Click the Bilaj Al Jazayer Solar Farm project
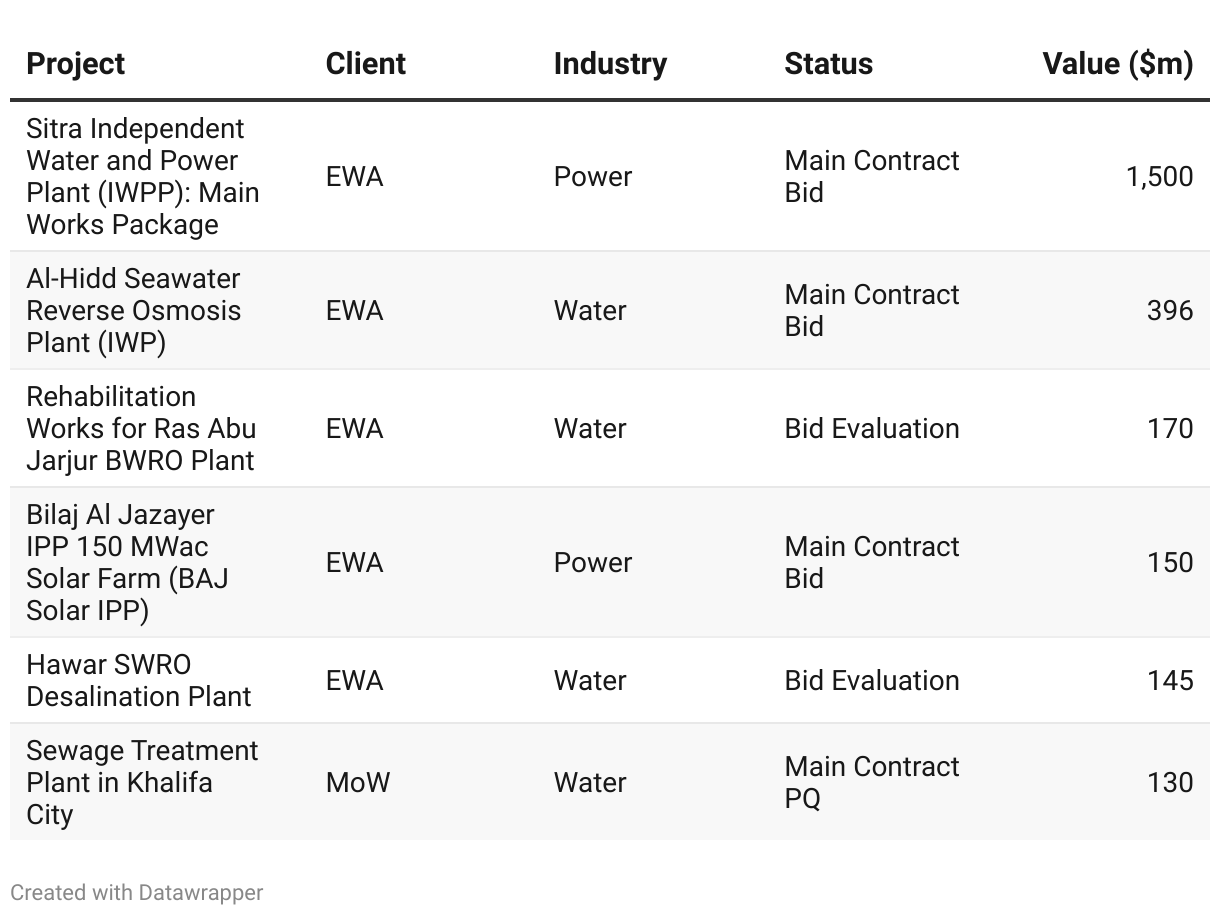The width and height of the screenshot is (1220, 916). (x=129, y=563)
